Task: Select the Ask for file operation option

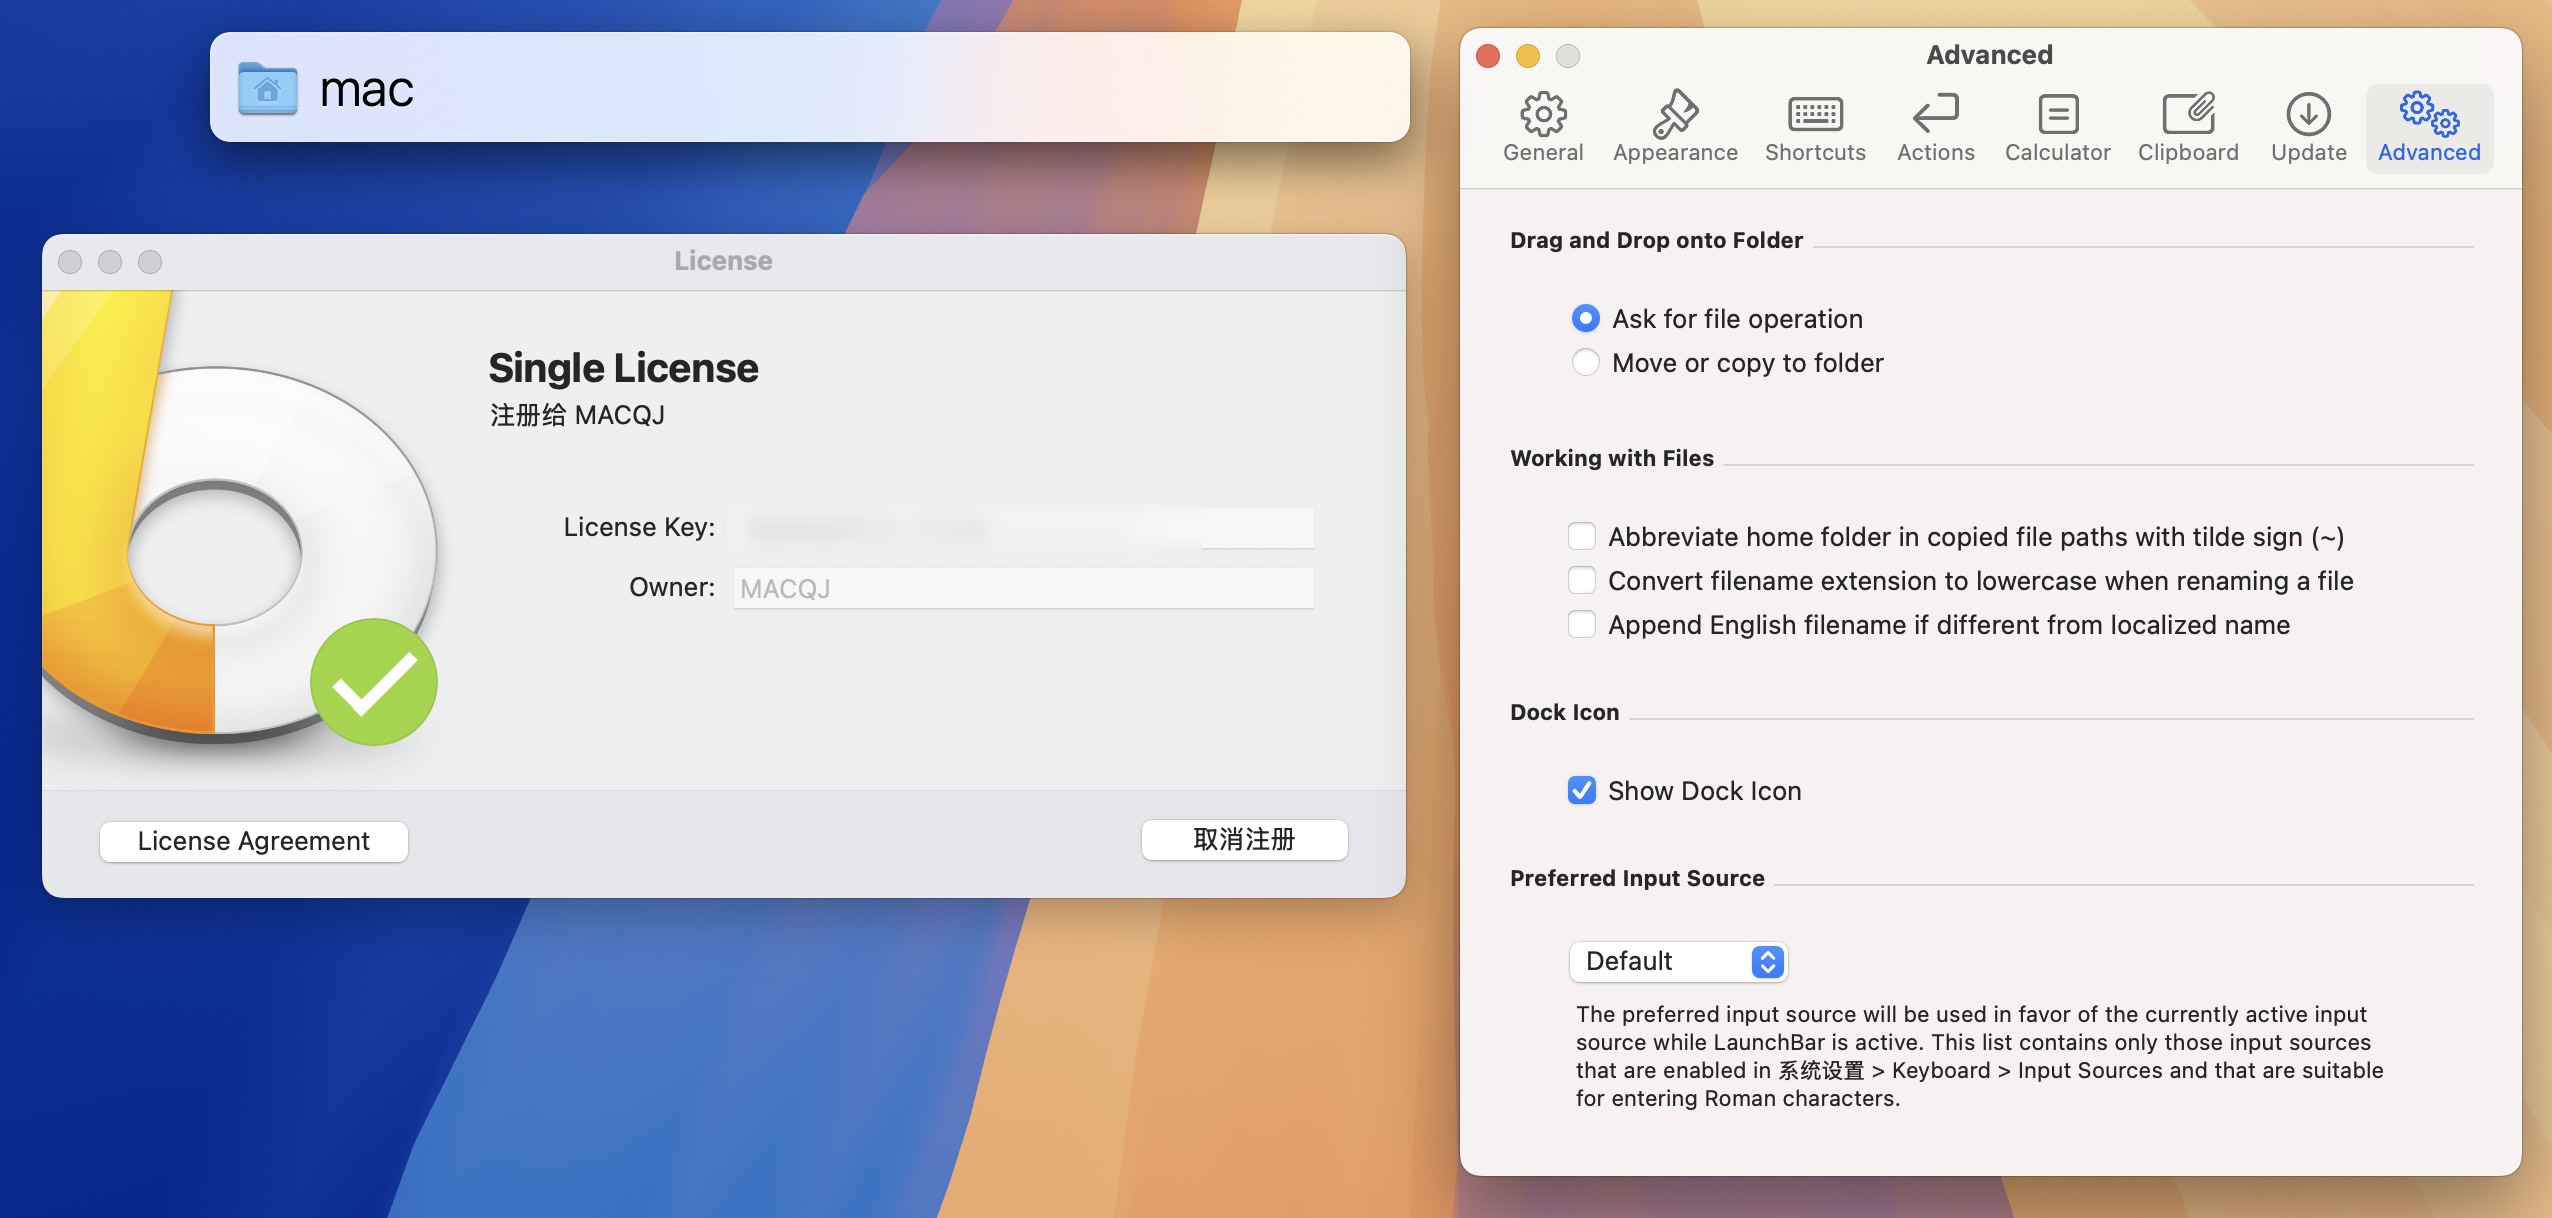Action: pos(1584,318)
